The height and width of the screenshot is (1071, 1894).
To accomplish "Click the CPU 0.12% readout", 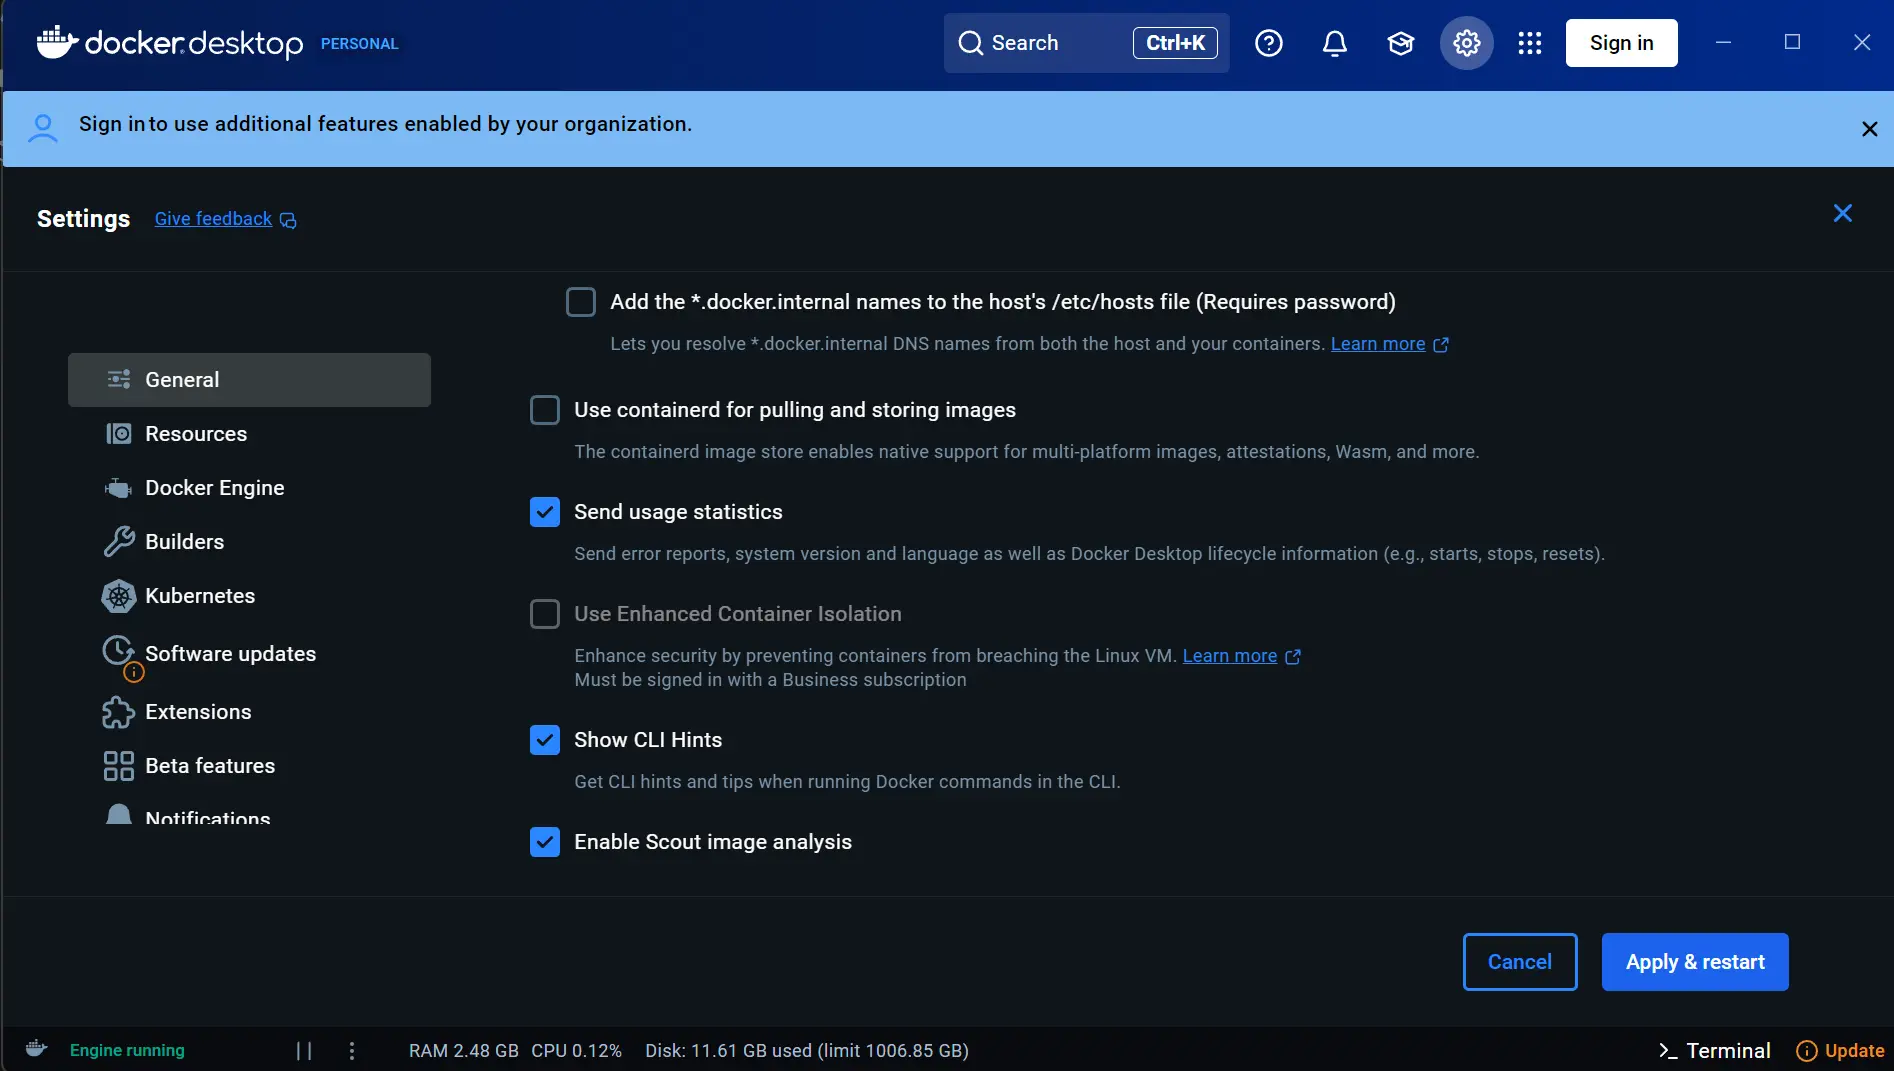I will click(576, 1051).
